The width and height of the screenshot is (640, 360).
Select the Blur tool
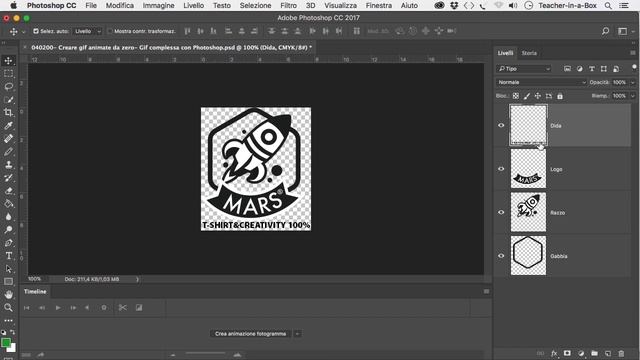point(8,217)
